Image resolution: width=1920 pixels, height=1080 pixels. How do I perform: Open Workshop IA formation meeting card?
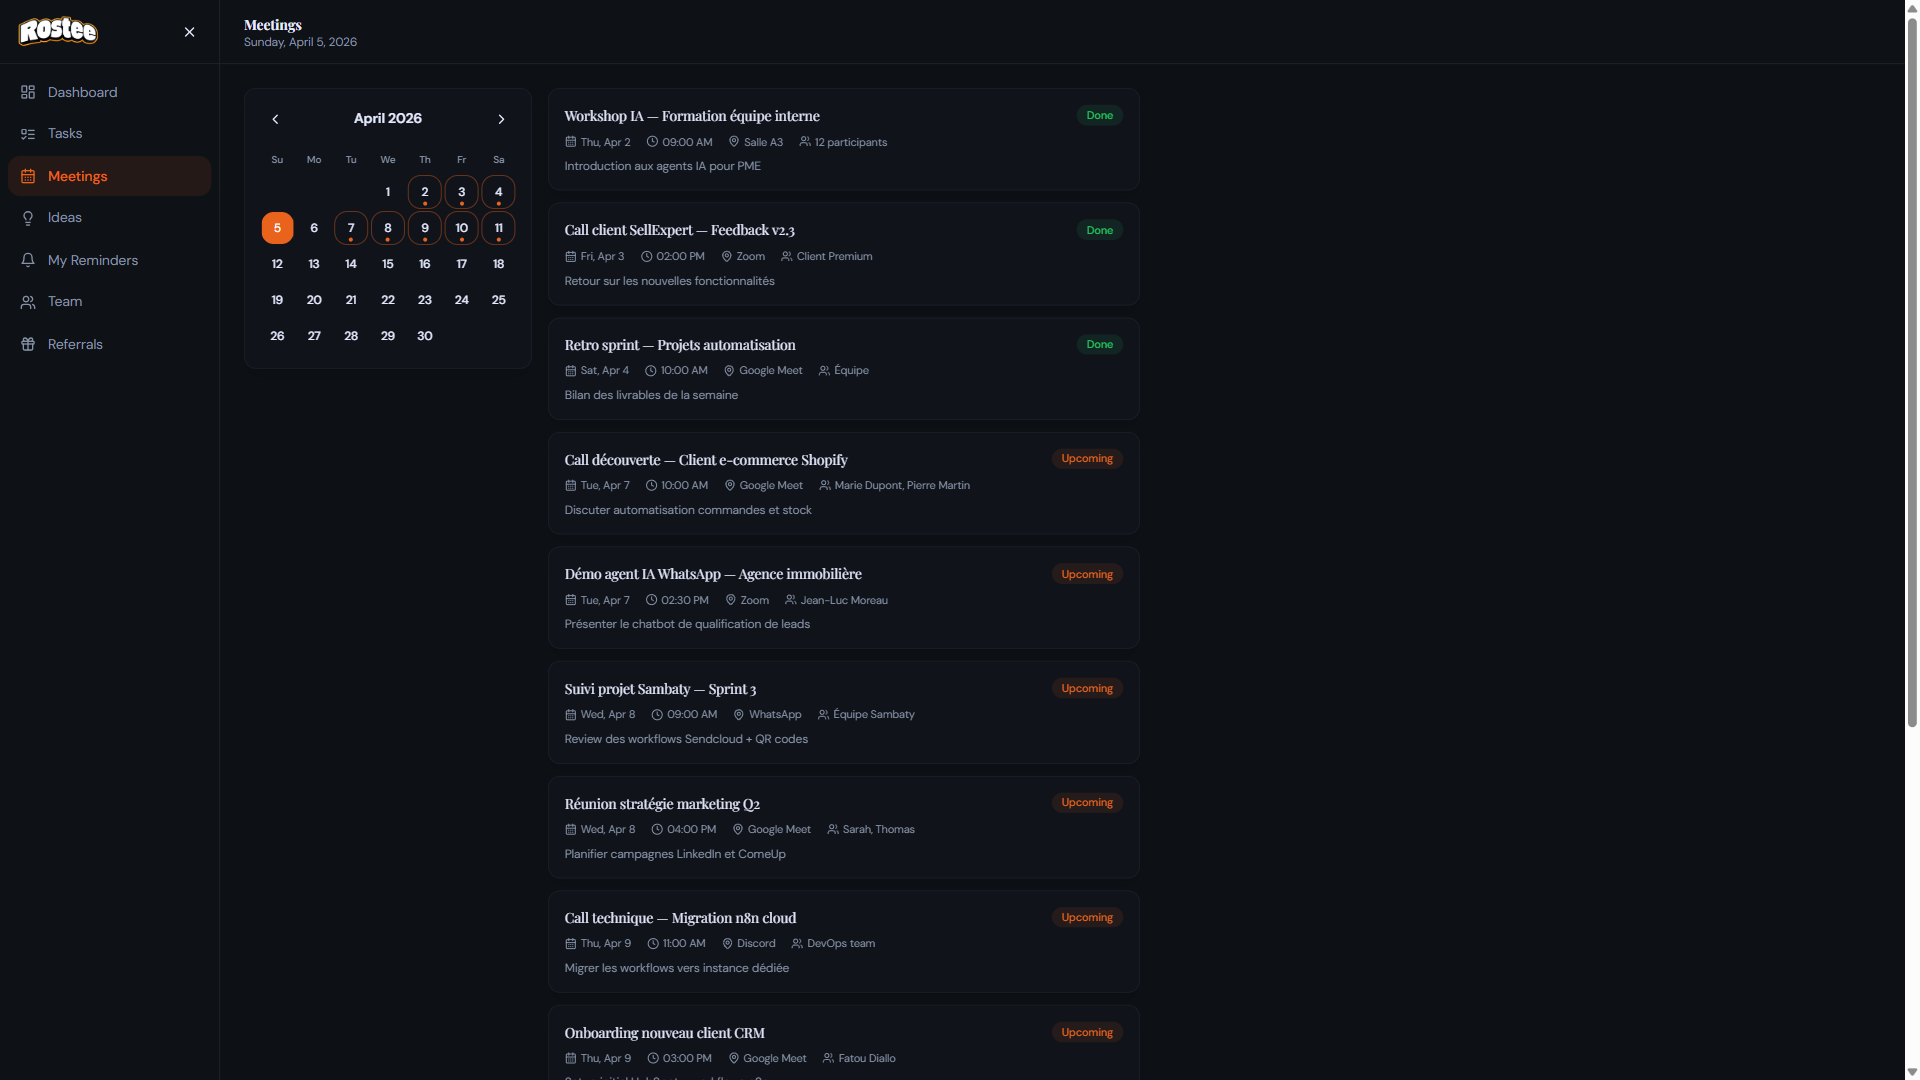(x=691, y=116)
